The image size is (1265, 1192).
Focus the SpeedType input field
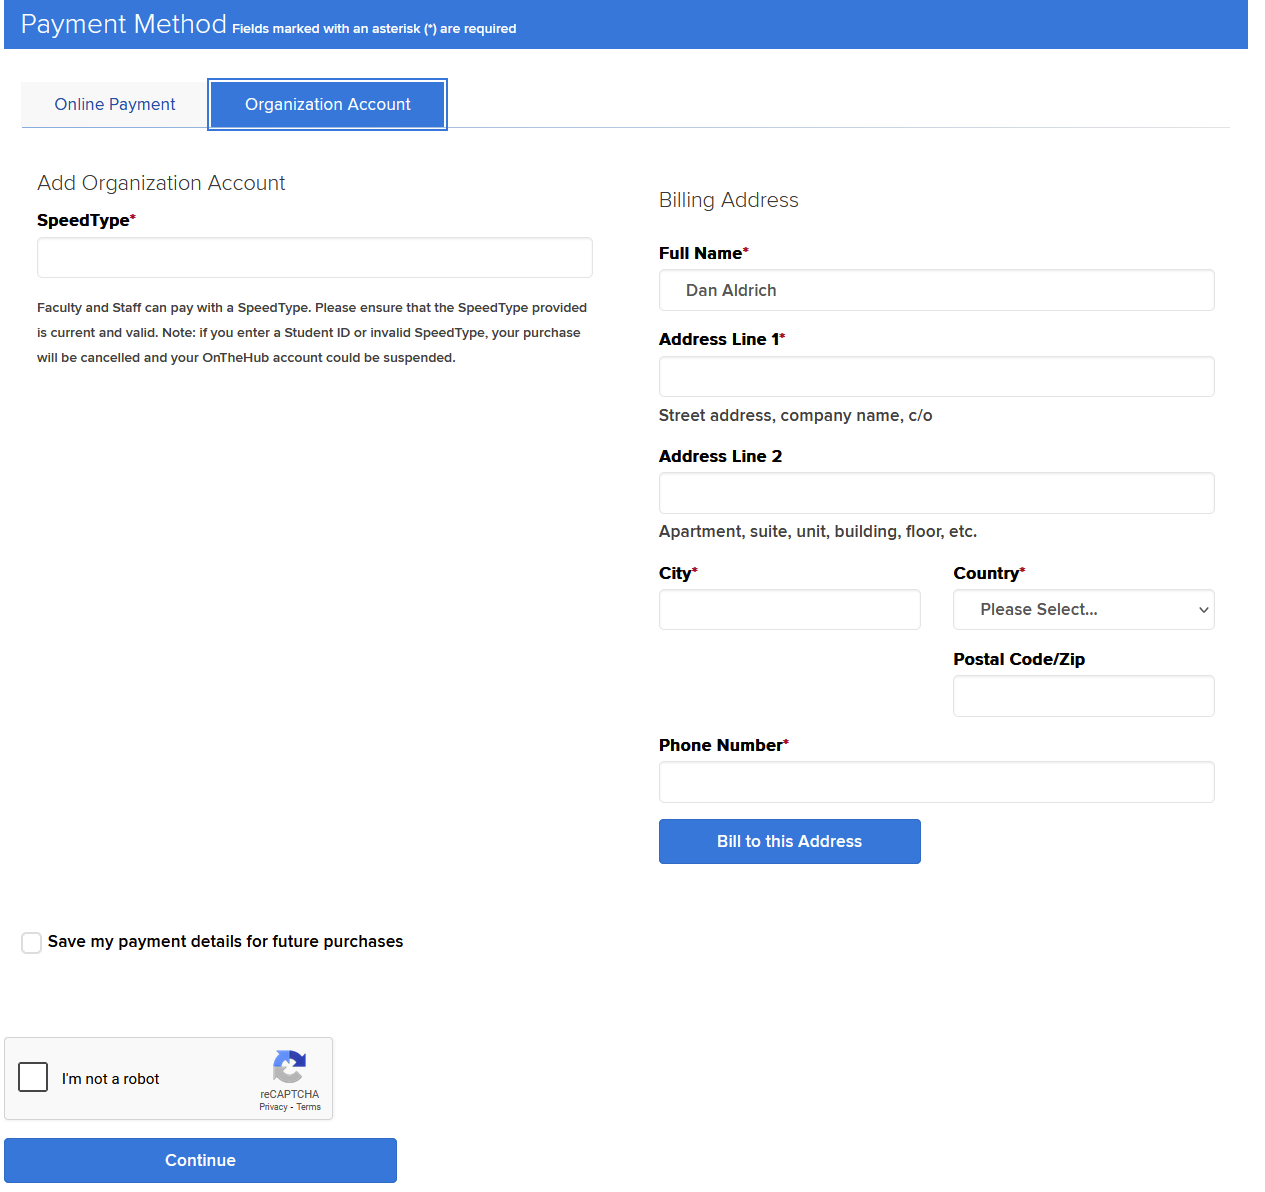tap(314, 258)
